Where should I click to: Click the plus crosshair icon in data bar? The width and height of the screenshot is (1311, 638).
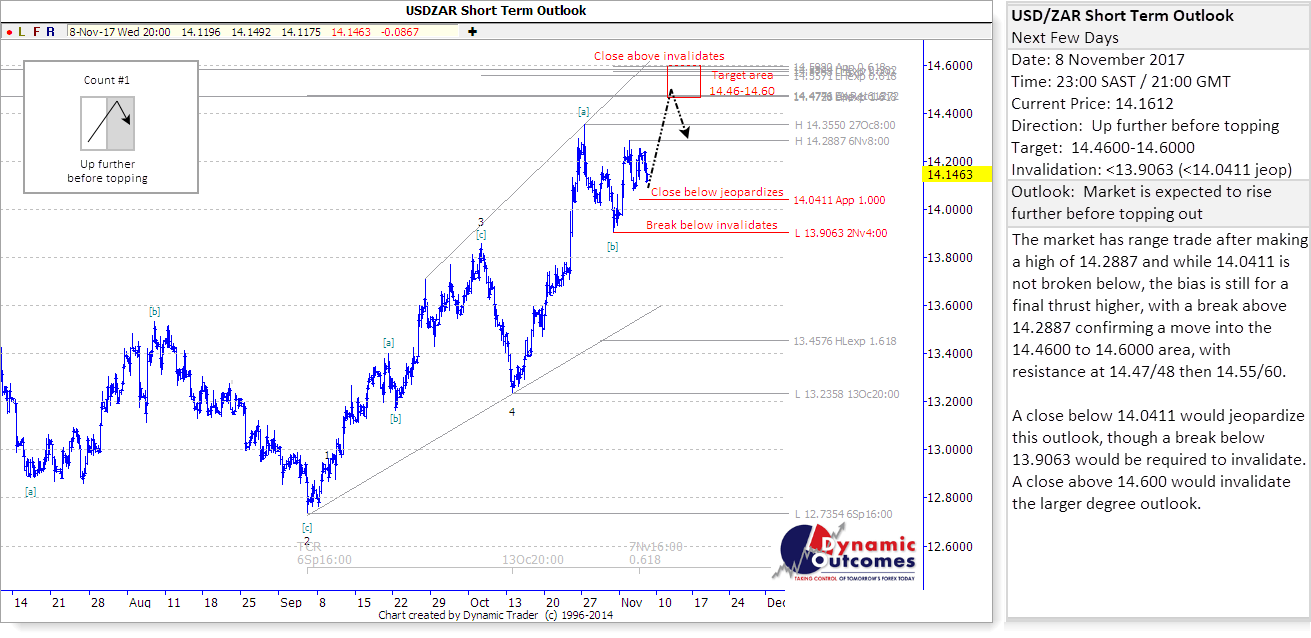coord(472,32)
